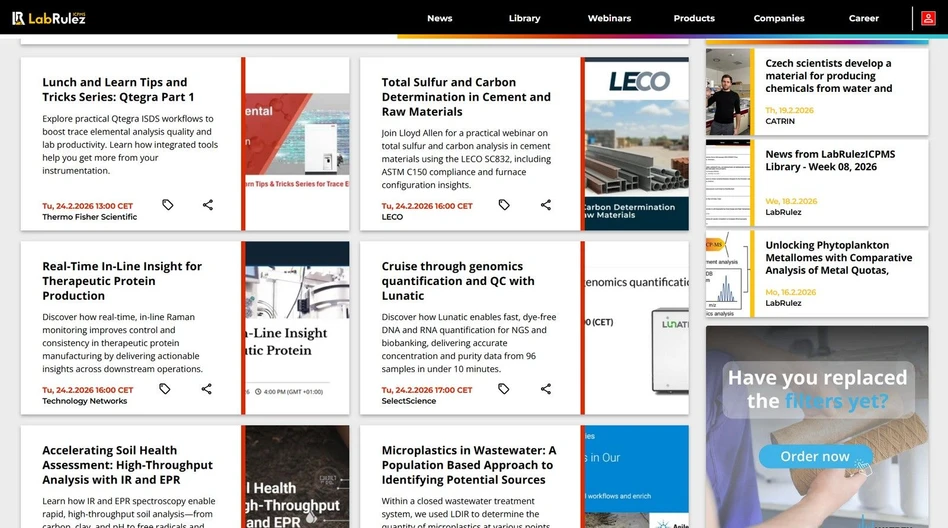Open the Soil Health webinar thumbnail
Screen dimensions: 948x528
pos(297,477)
